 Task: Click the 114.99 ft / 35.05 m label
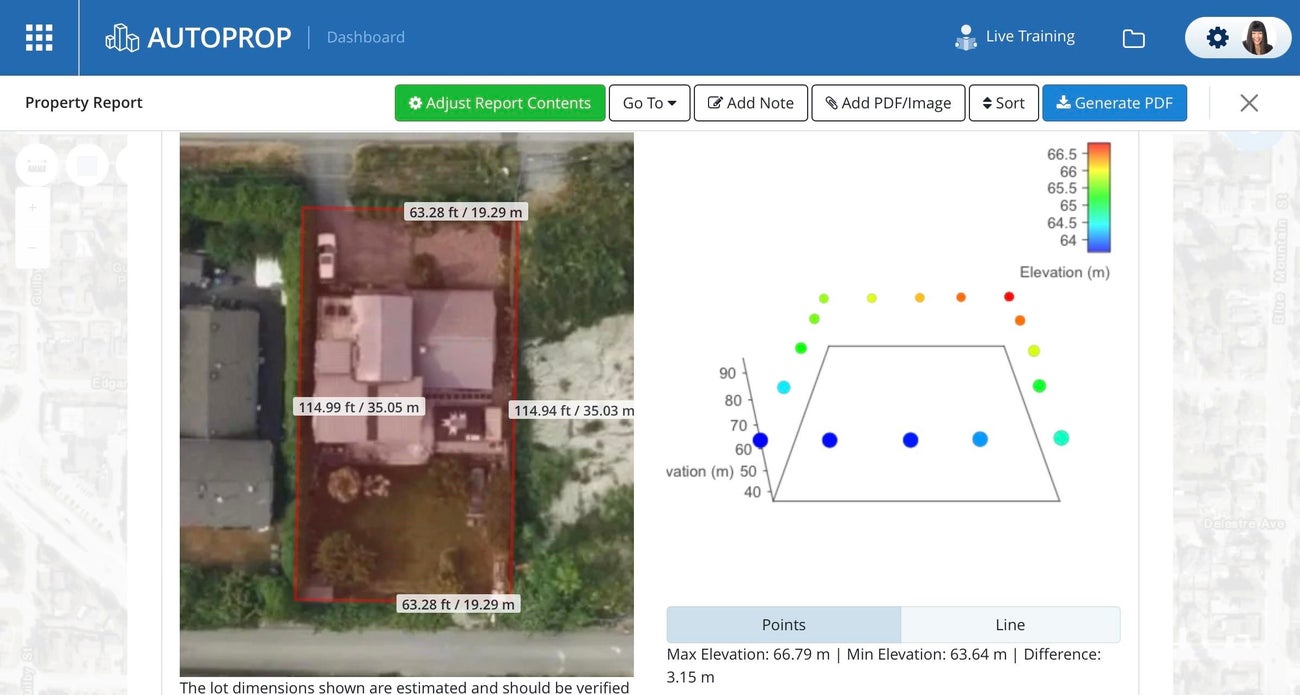360,407
